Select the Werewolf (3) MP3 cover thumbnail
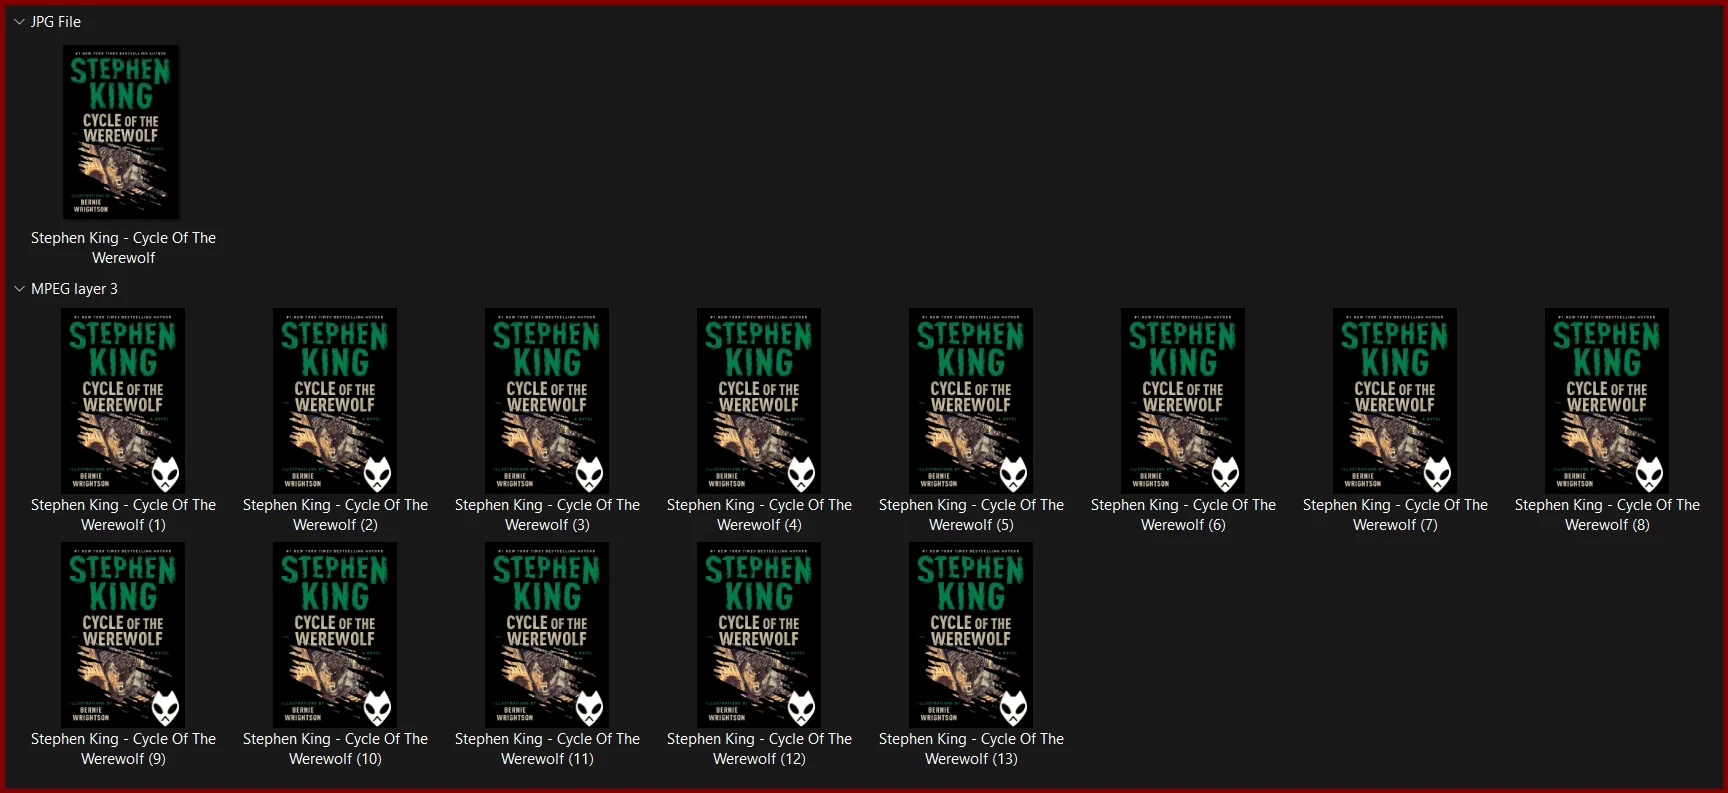 (x=547, y=401)
